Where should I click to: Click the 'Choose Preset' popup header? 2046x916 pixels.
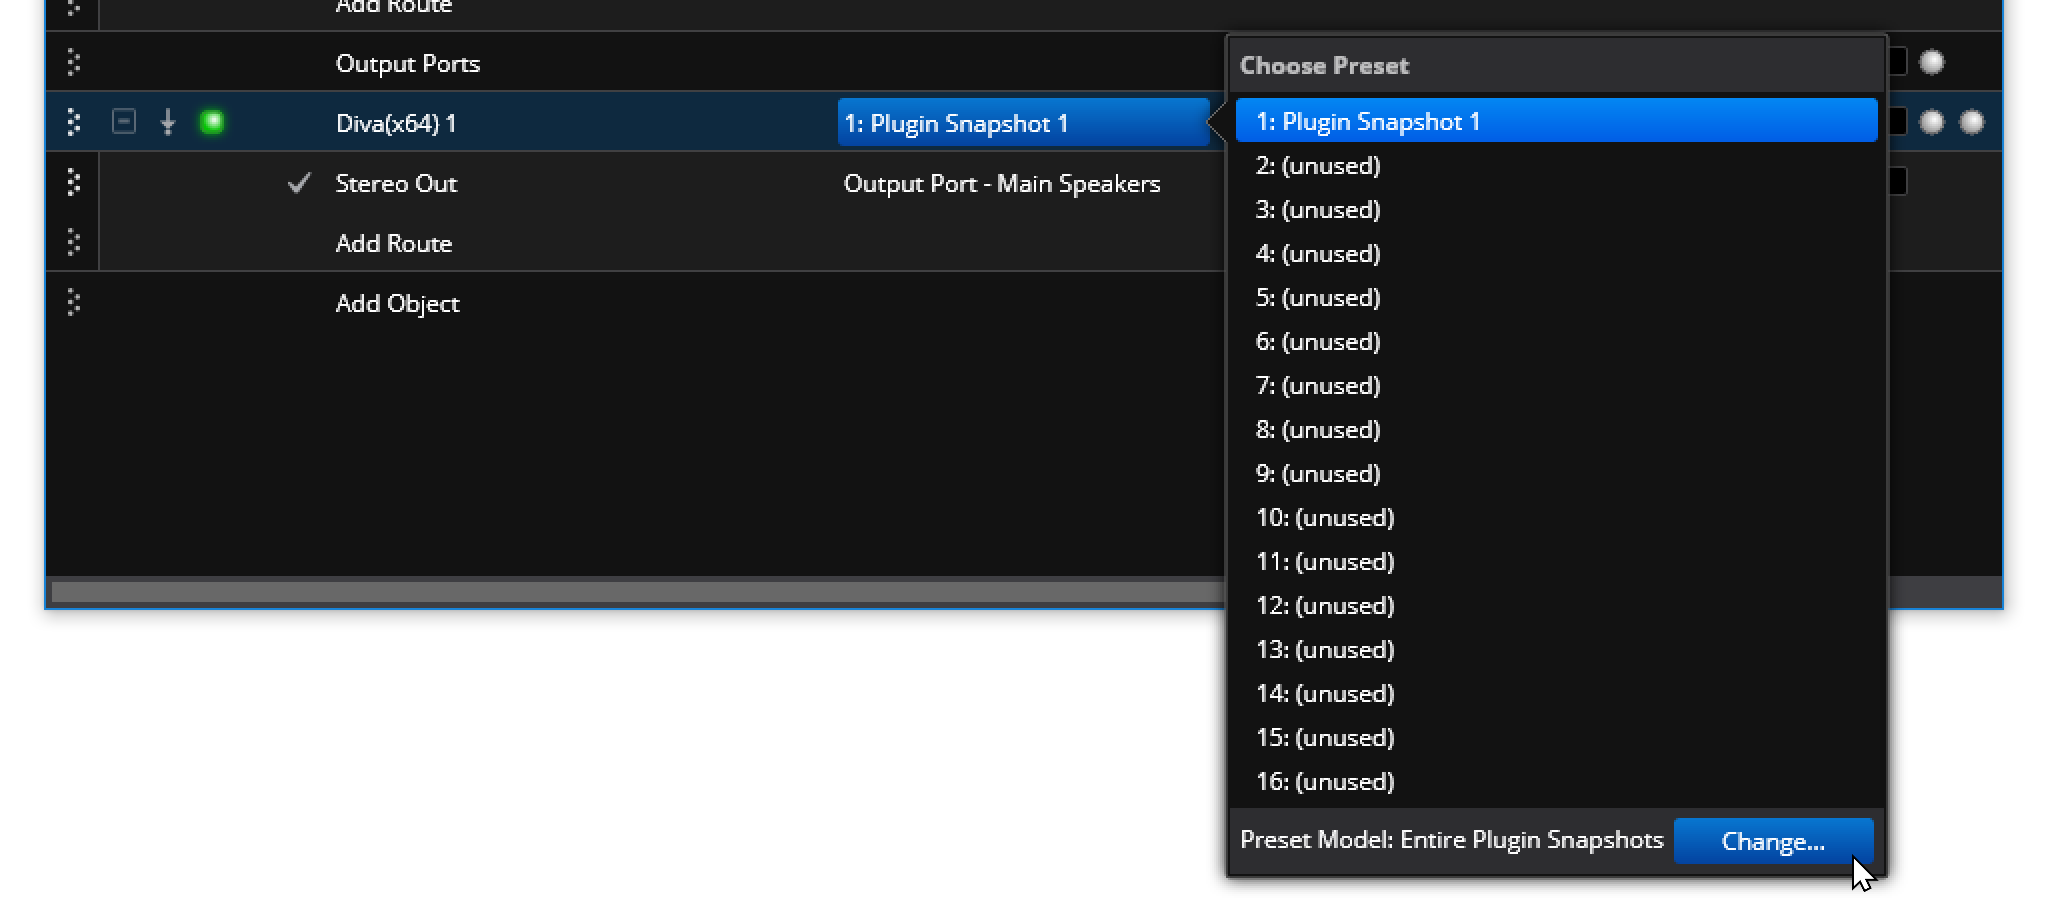pos(1556,65)
